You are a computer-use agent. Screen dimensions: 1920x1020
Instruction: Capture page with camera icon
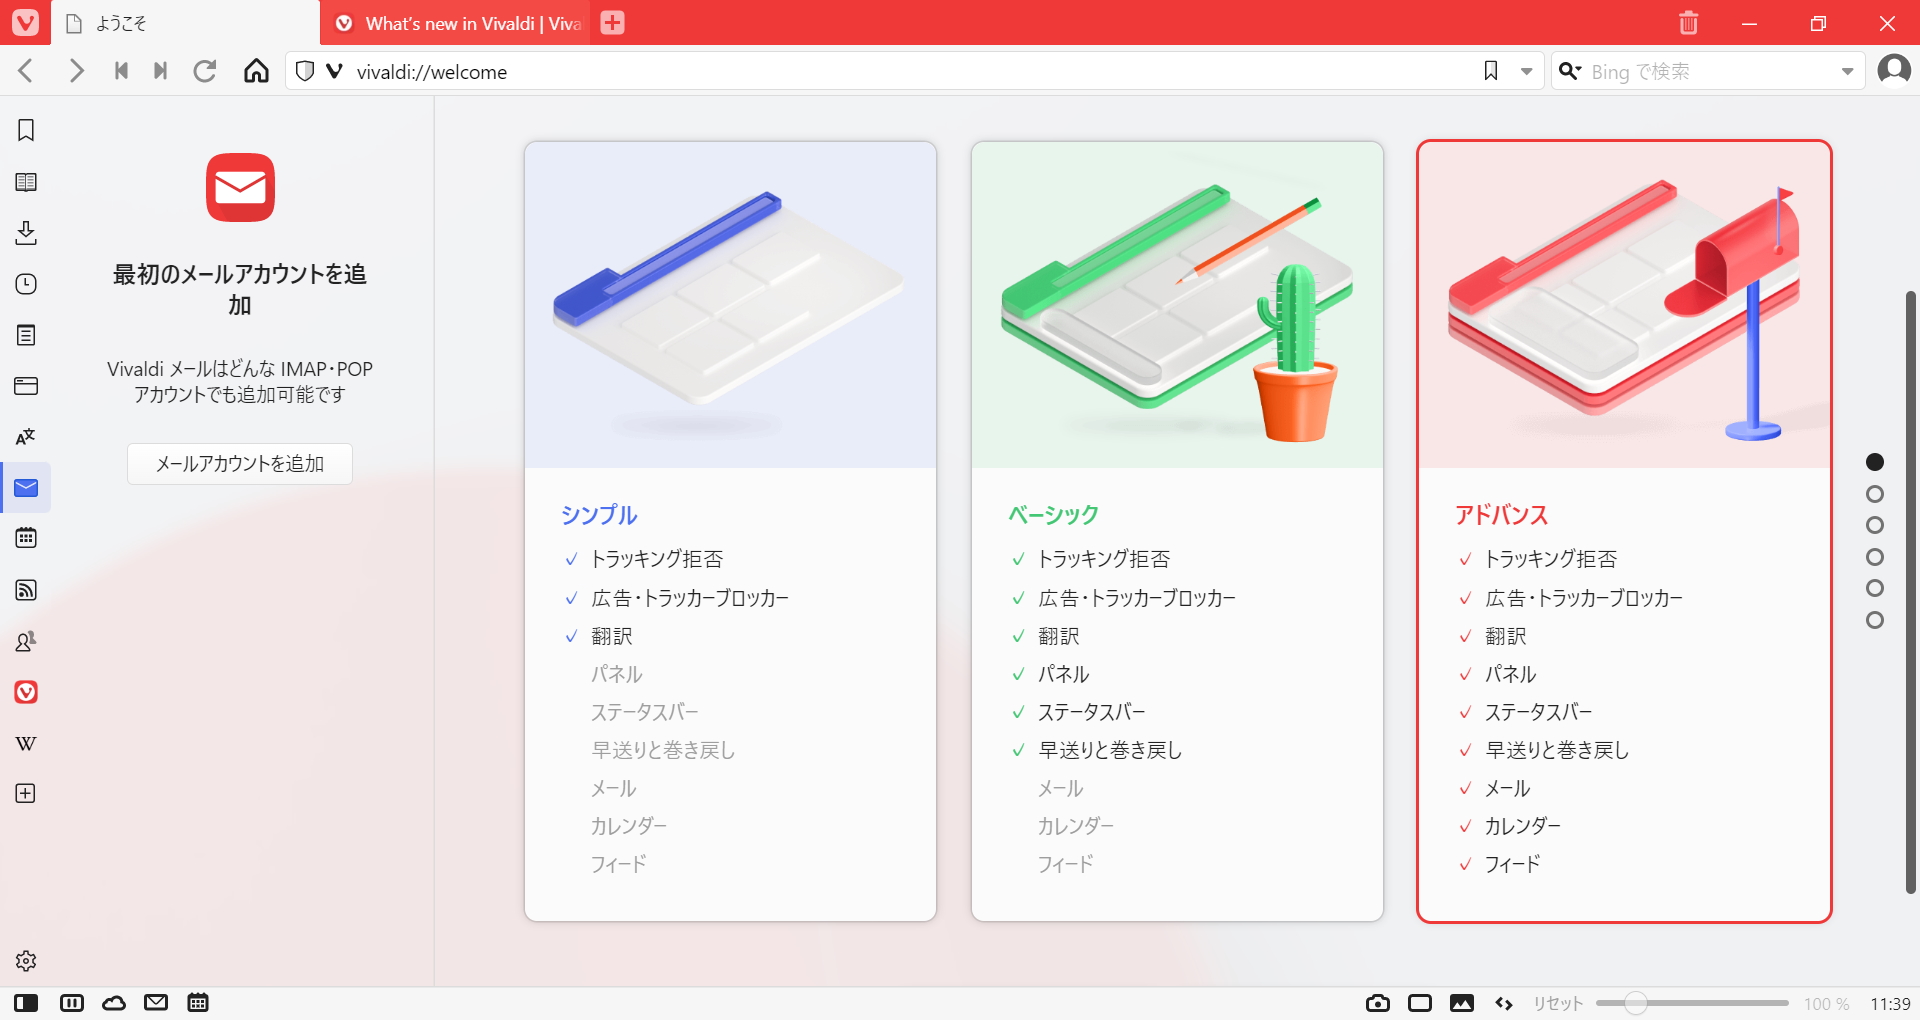(x=1378, y=1003)
